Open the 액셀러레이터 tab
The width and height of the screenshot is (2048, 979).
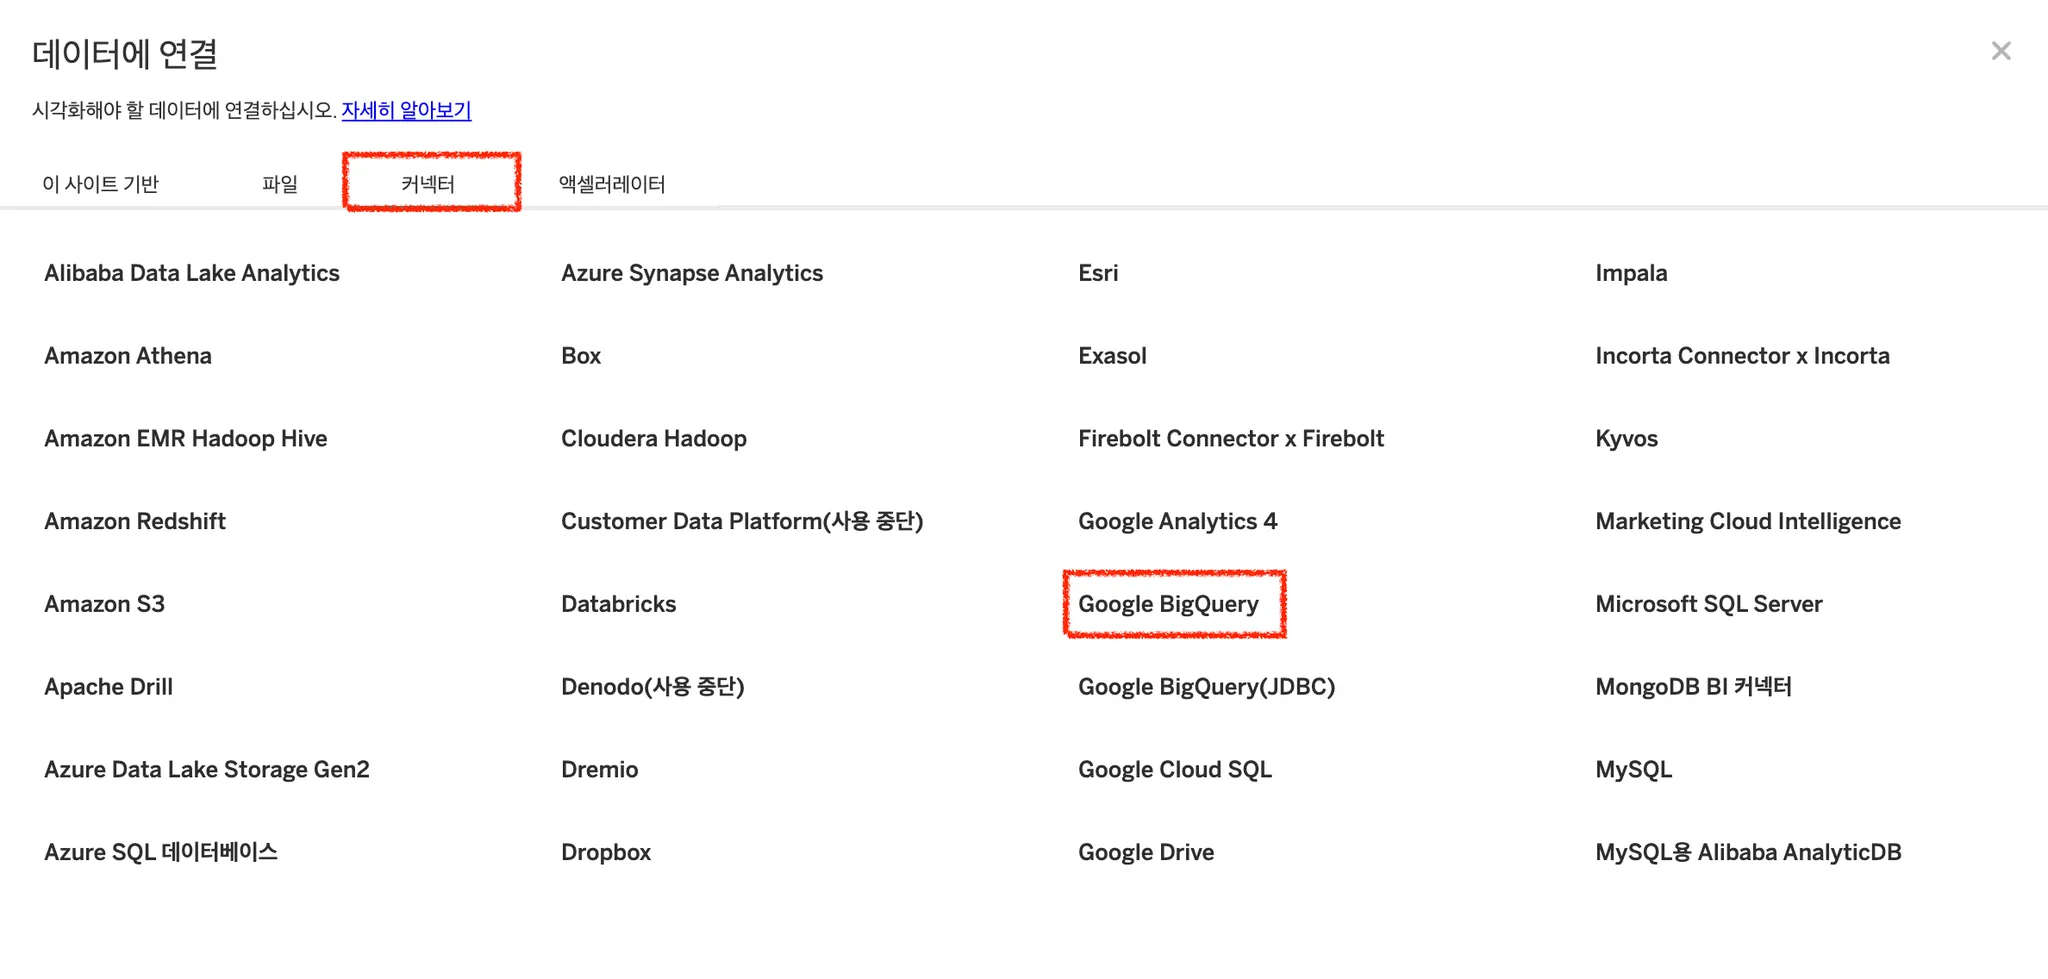coord(612,184)
